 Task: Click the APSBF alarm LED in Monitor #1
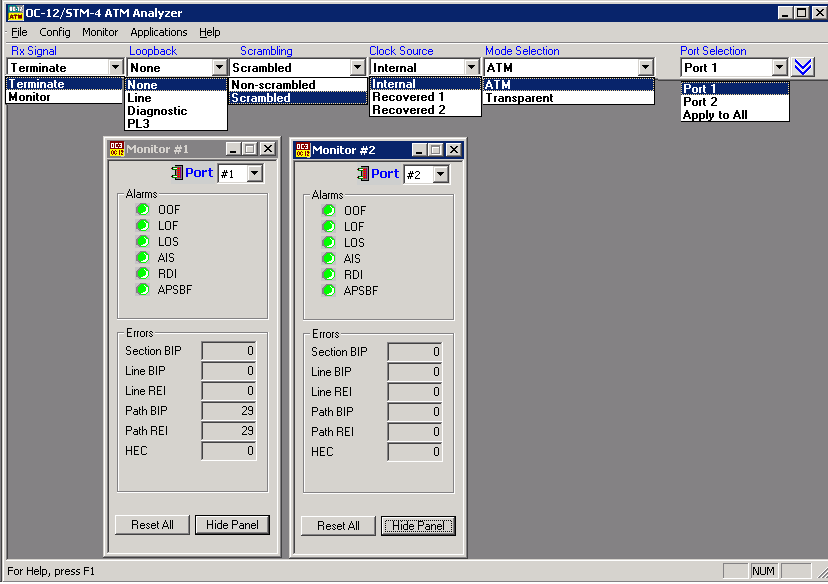(x=143, y=289)
